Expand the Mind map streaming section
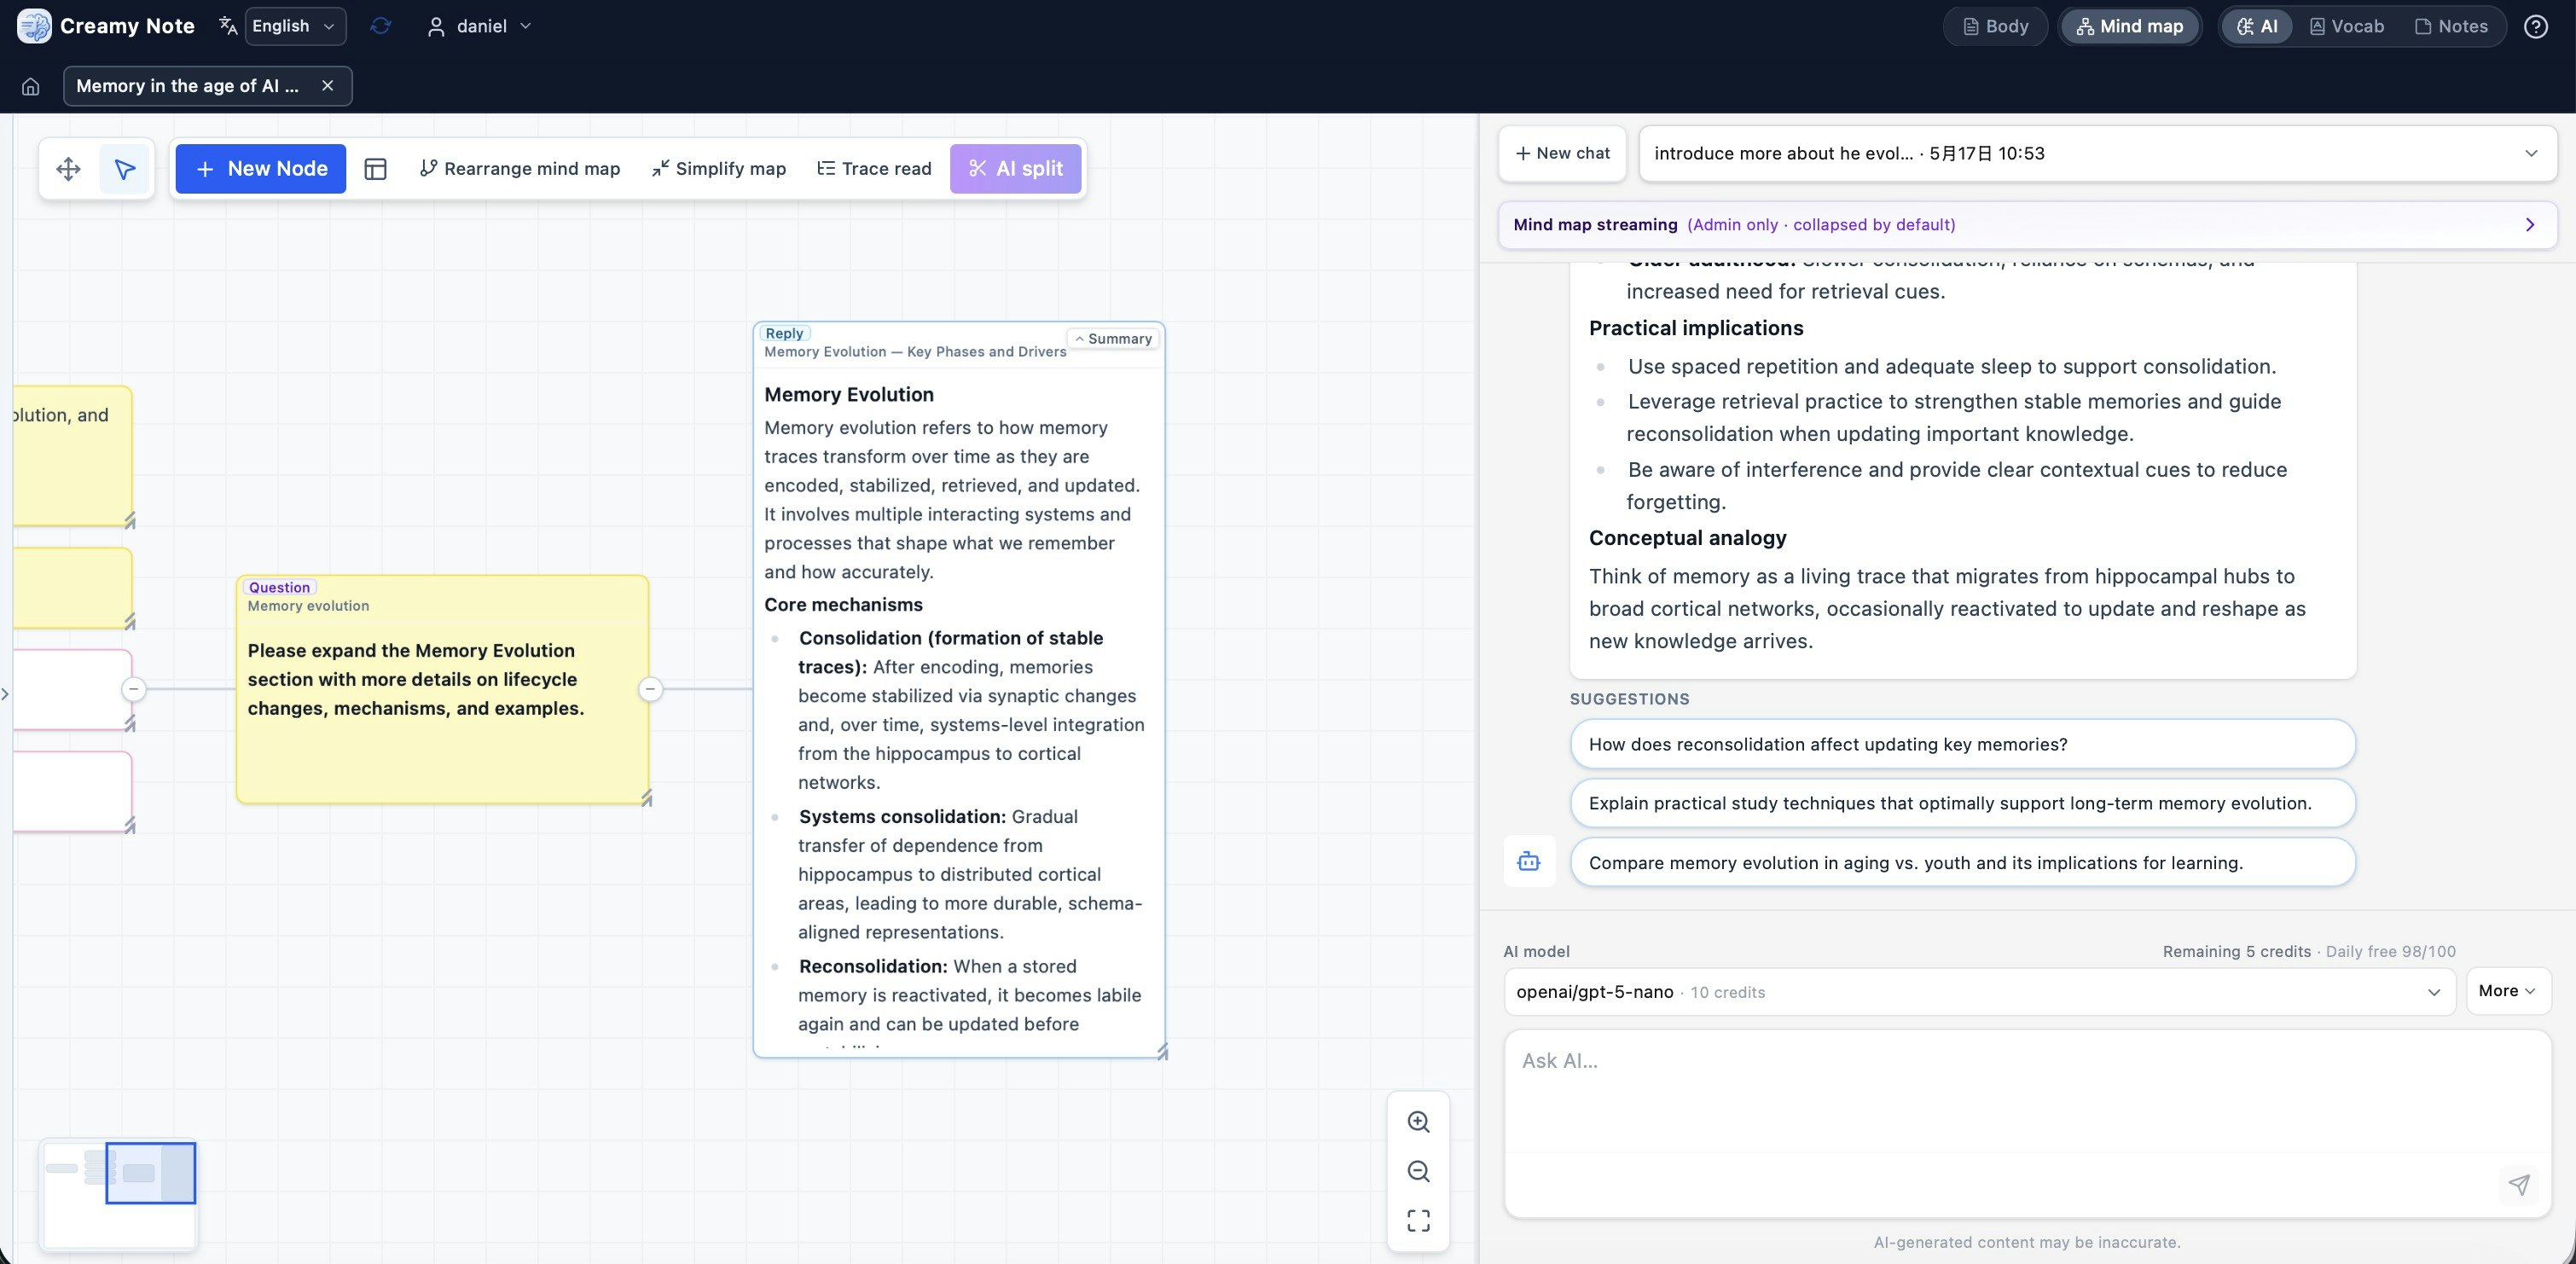2576x1264 pixels. click(2027, 225)
